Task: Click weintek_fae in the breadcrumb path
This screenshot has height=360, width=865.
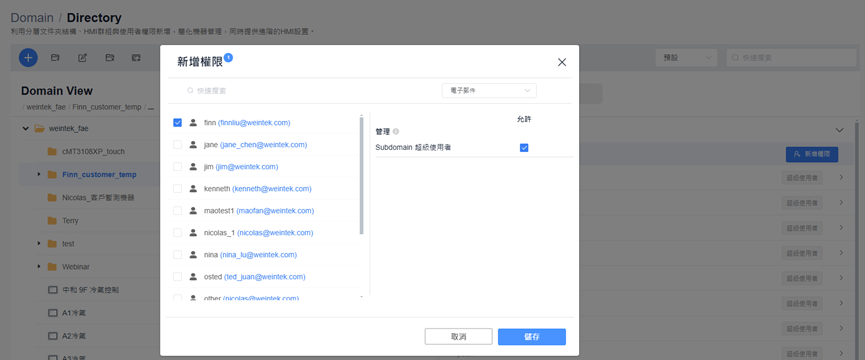Action: click(46, 107)
